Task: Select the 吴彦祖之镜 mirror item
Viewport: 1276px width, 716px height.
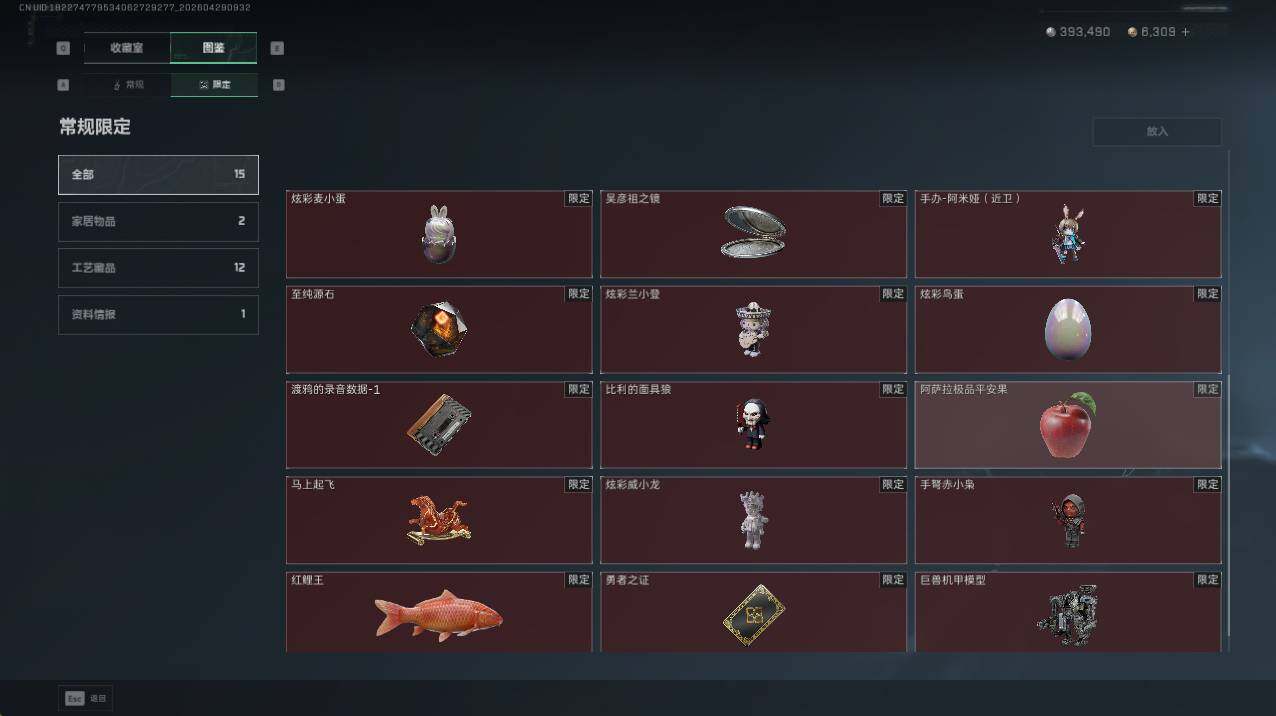Action: [753, 234]
